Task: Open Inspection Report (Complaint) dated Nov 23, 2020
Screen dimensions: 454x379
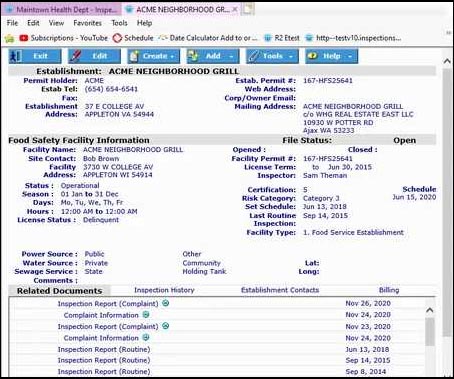Action: [108, 327]
